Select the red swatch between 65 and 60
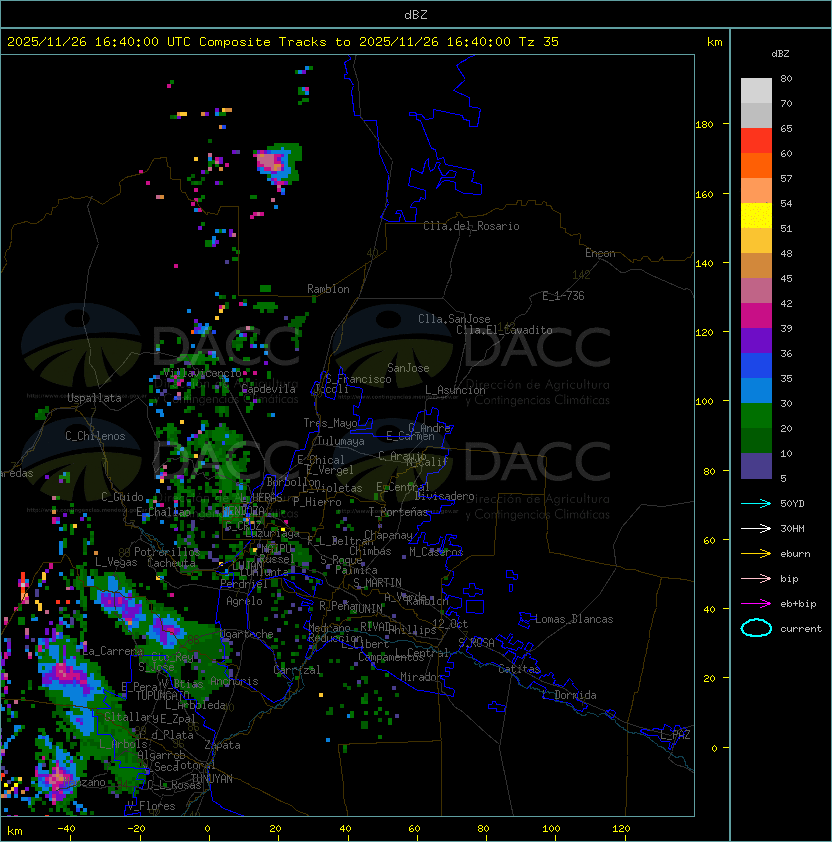This screenshot has width=832, height=842. coord(756,141)
